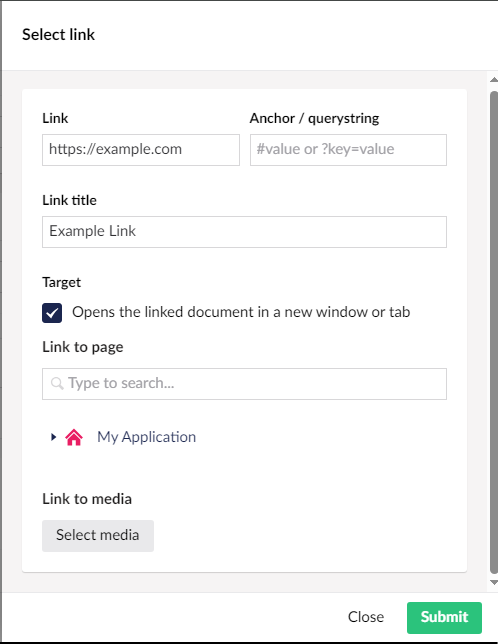Click the Link title label
This screenshot has width=498, height=644.
pos(69,200)
